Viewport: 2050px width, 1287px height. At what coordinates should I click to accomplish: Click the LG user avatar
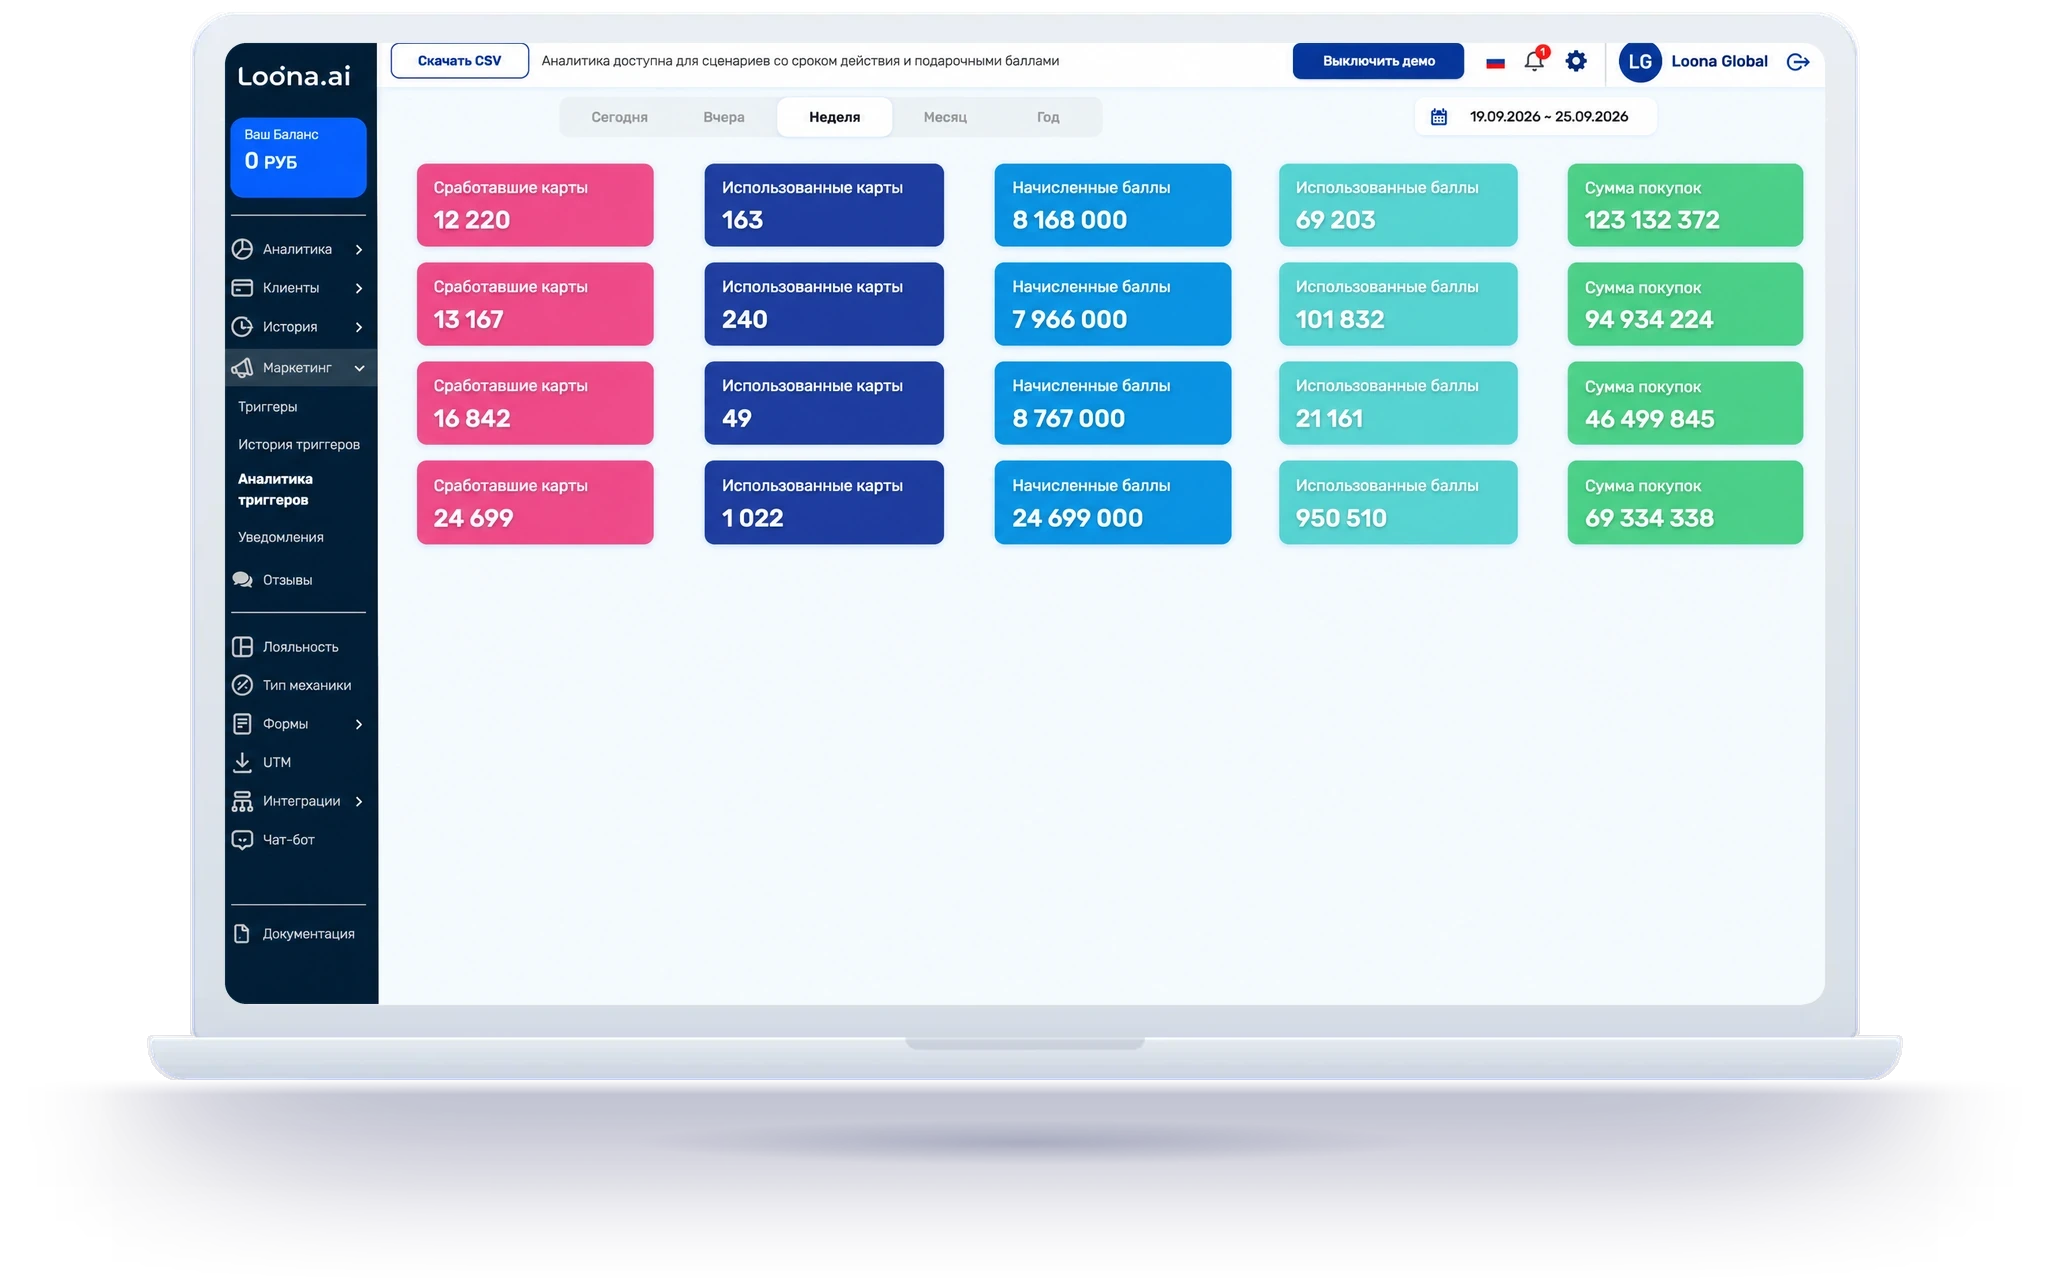pos(1640,62)
